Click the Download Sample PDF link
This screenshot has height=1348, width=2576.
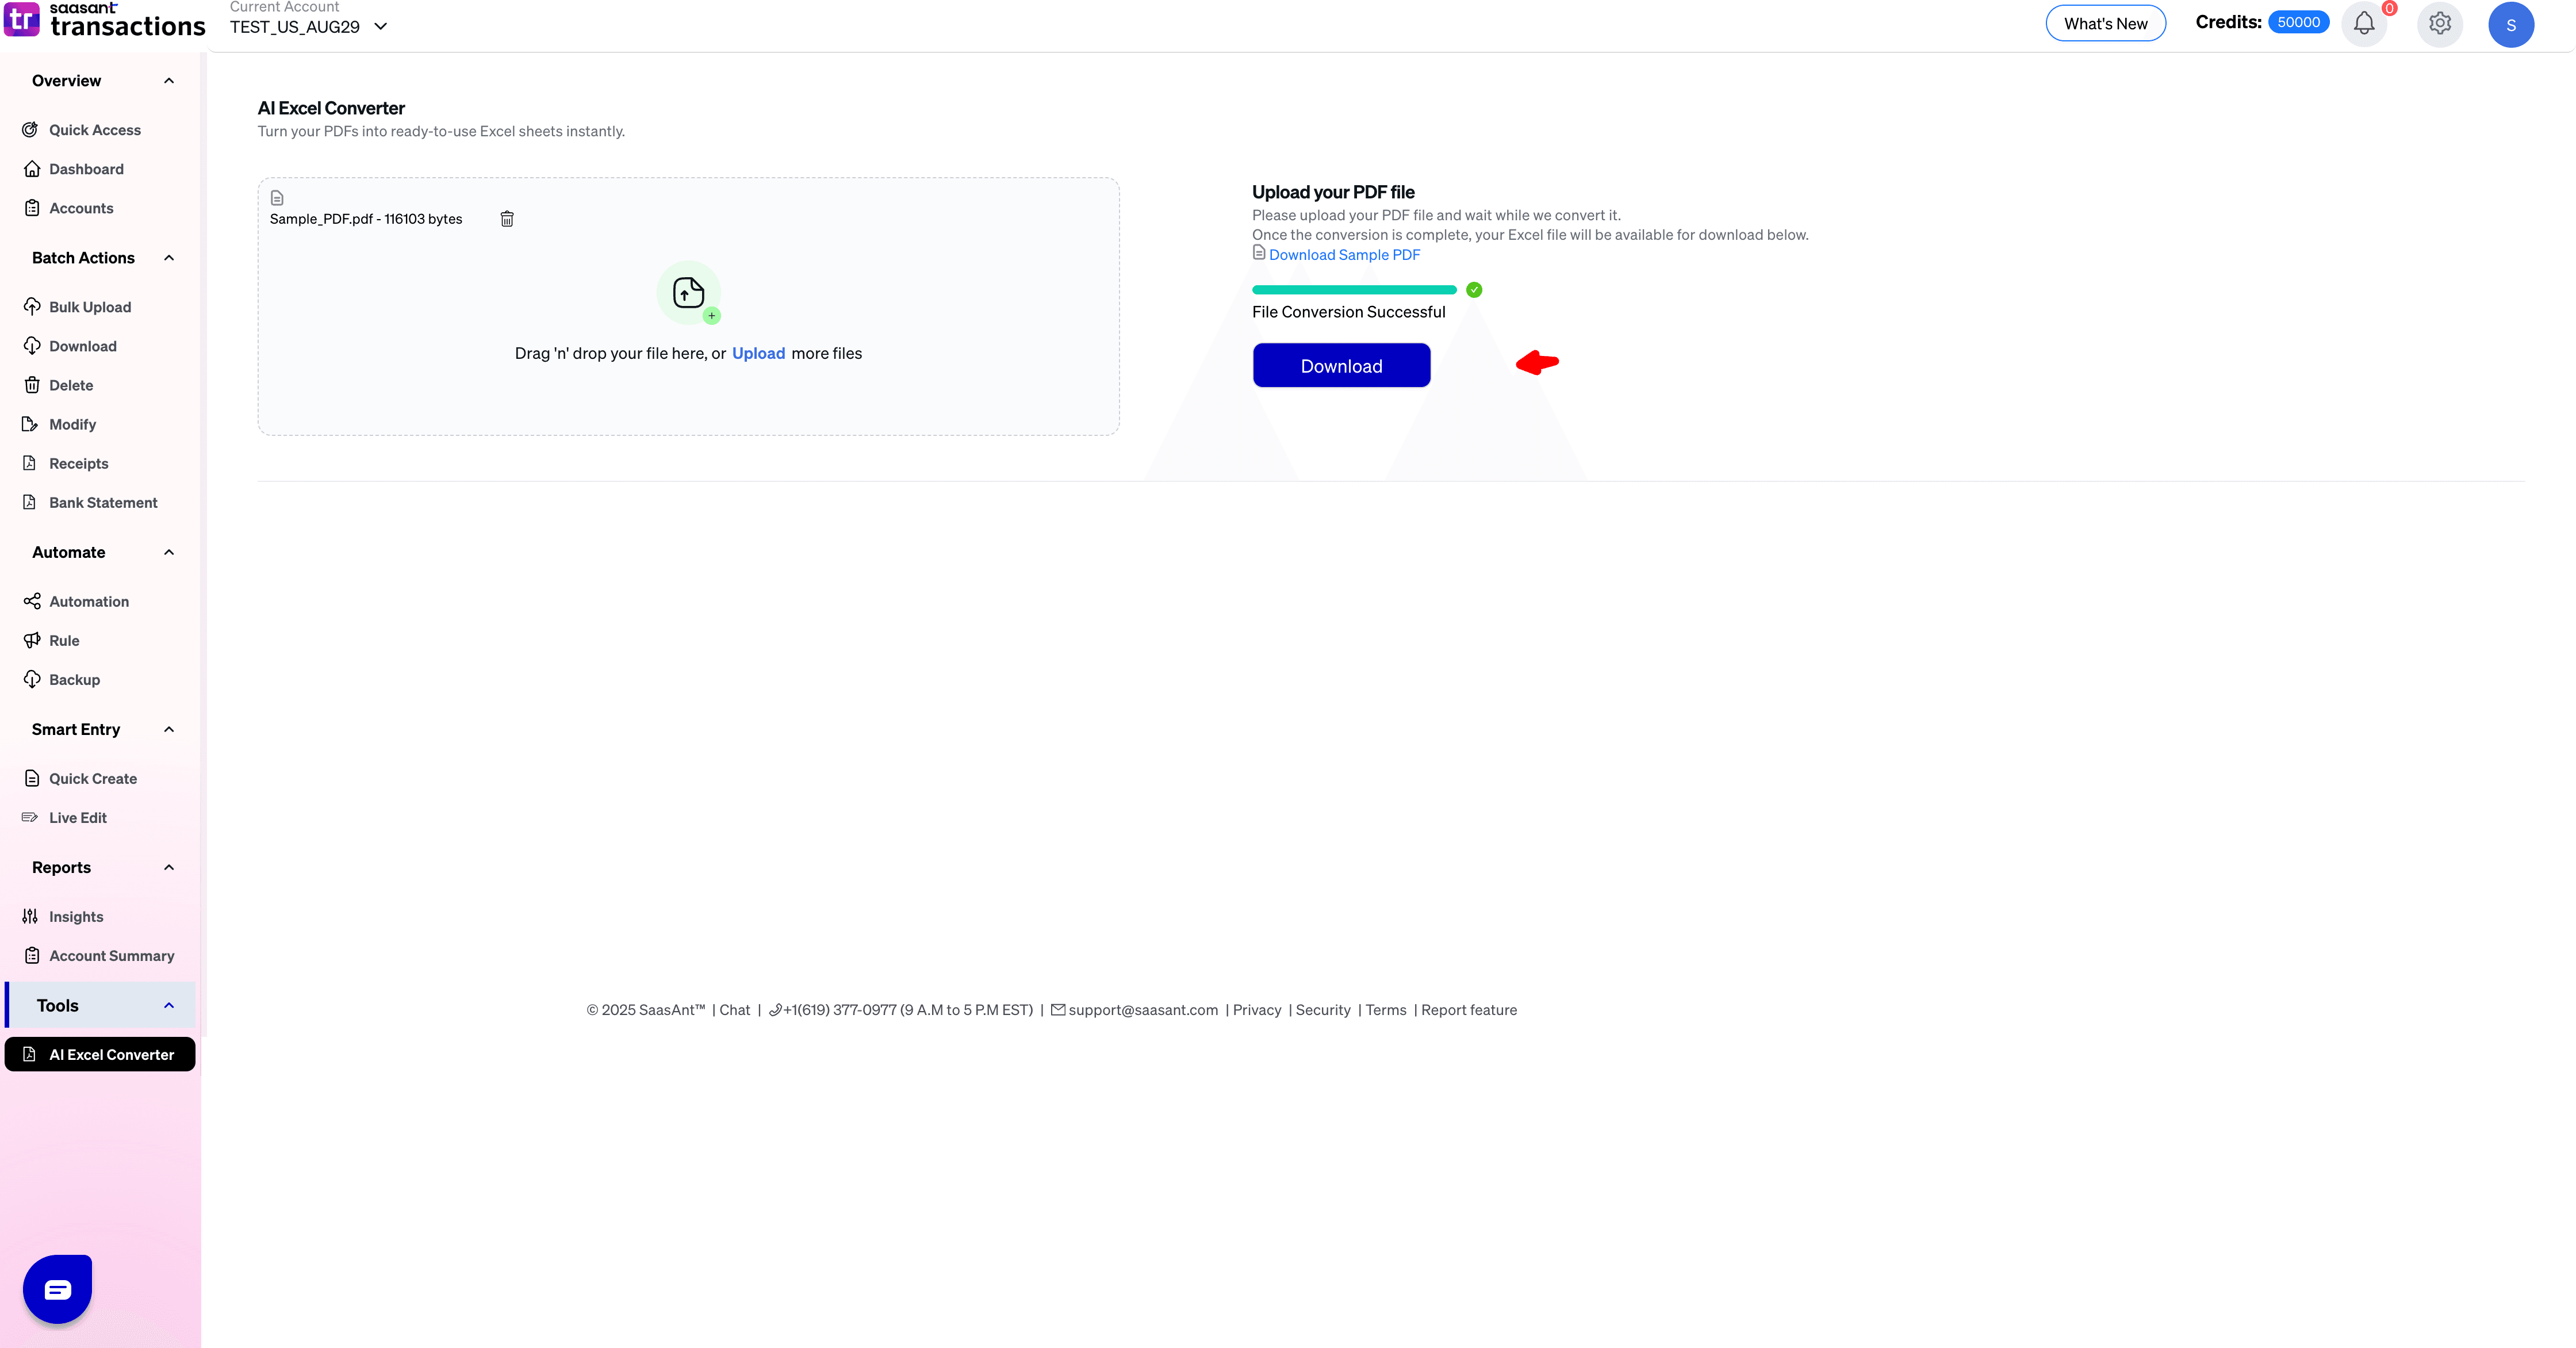coord(1344,255)
